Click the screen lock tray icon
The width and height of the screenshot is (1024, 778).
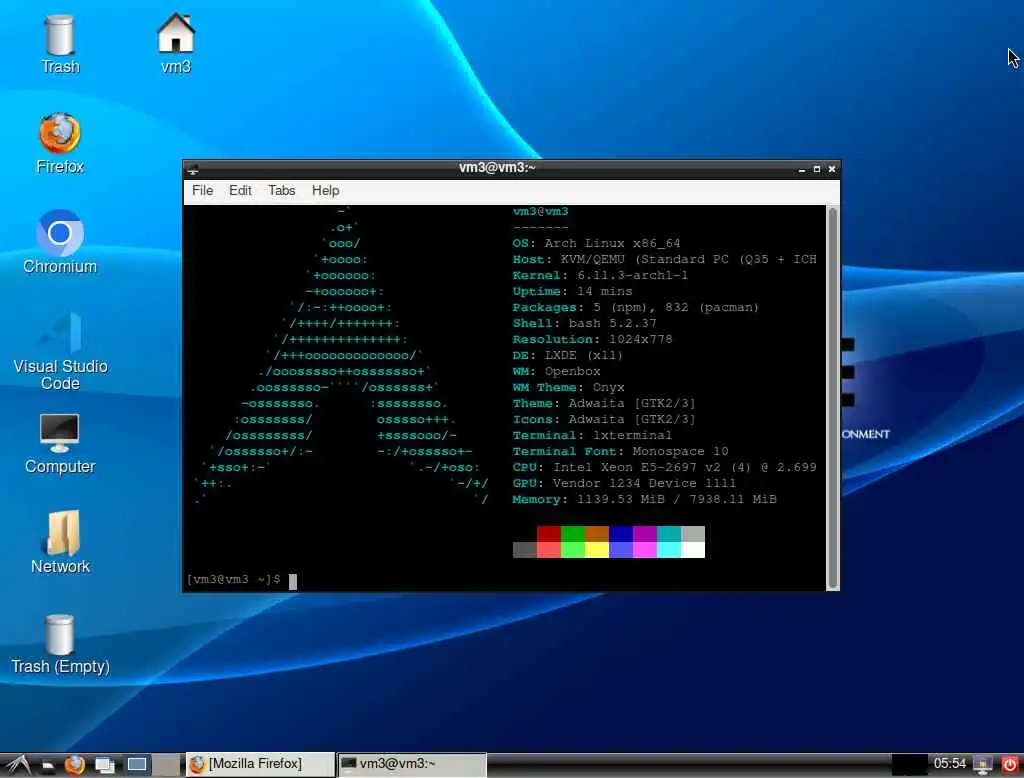(x=983, y=764)
